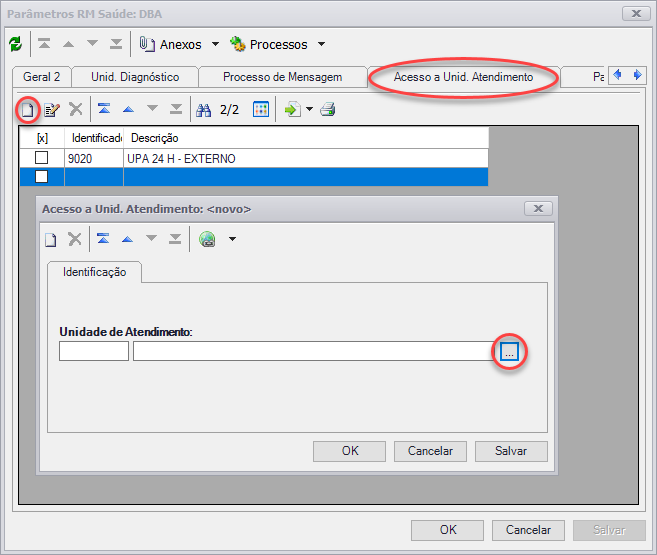Go to first record in top toolbar

[44, 44]
